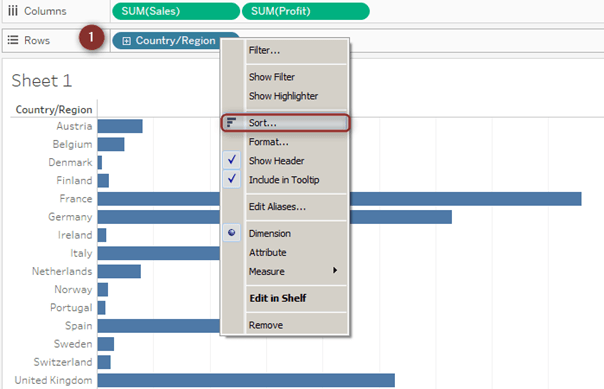Screen dimensions: 604x389
Task: Select the Germany row label
Action: 70,217
